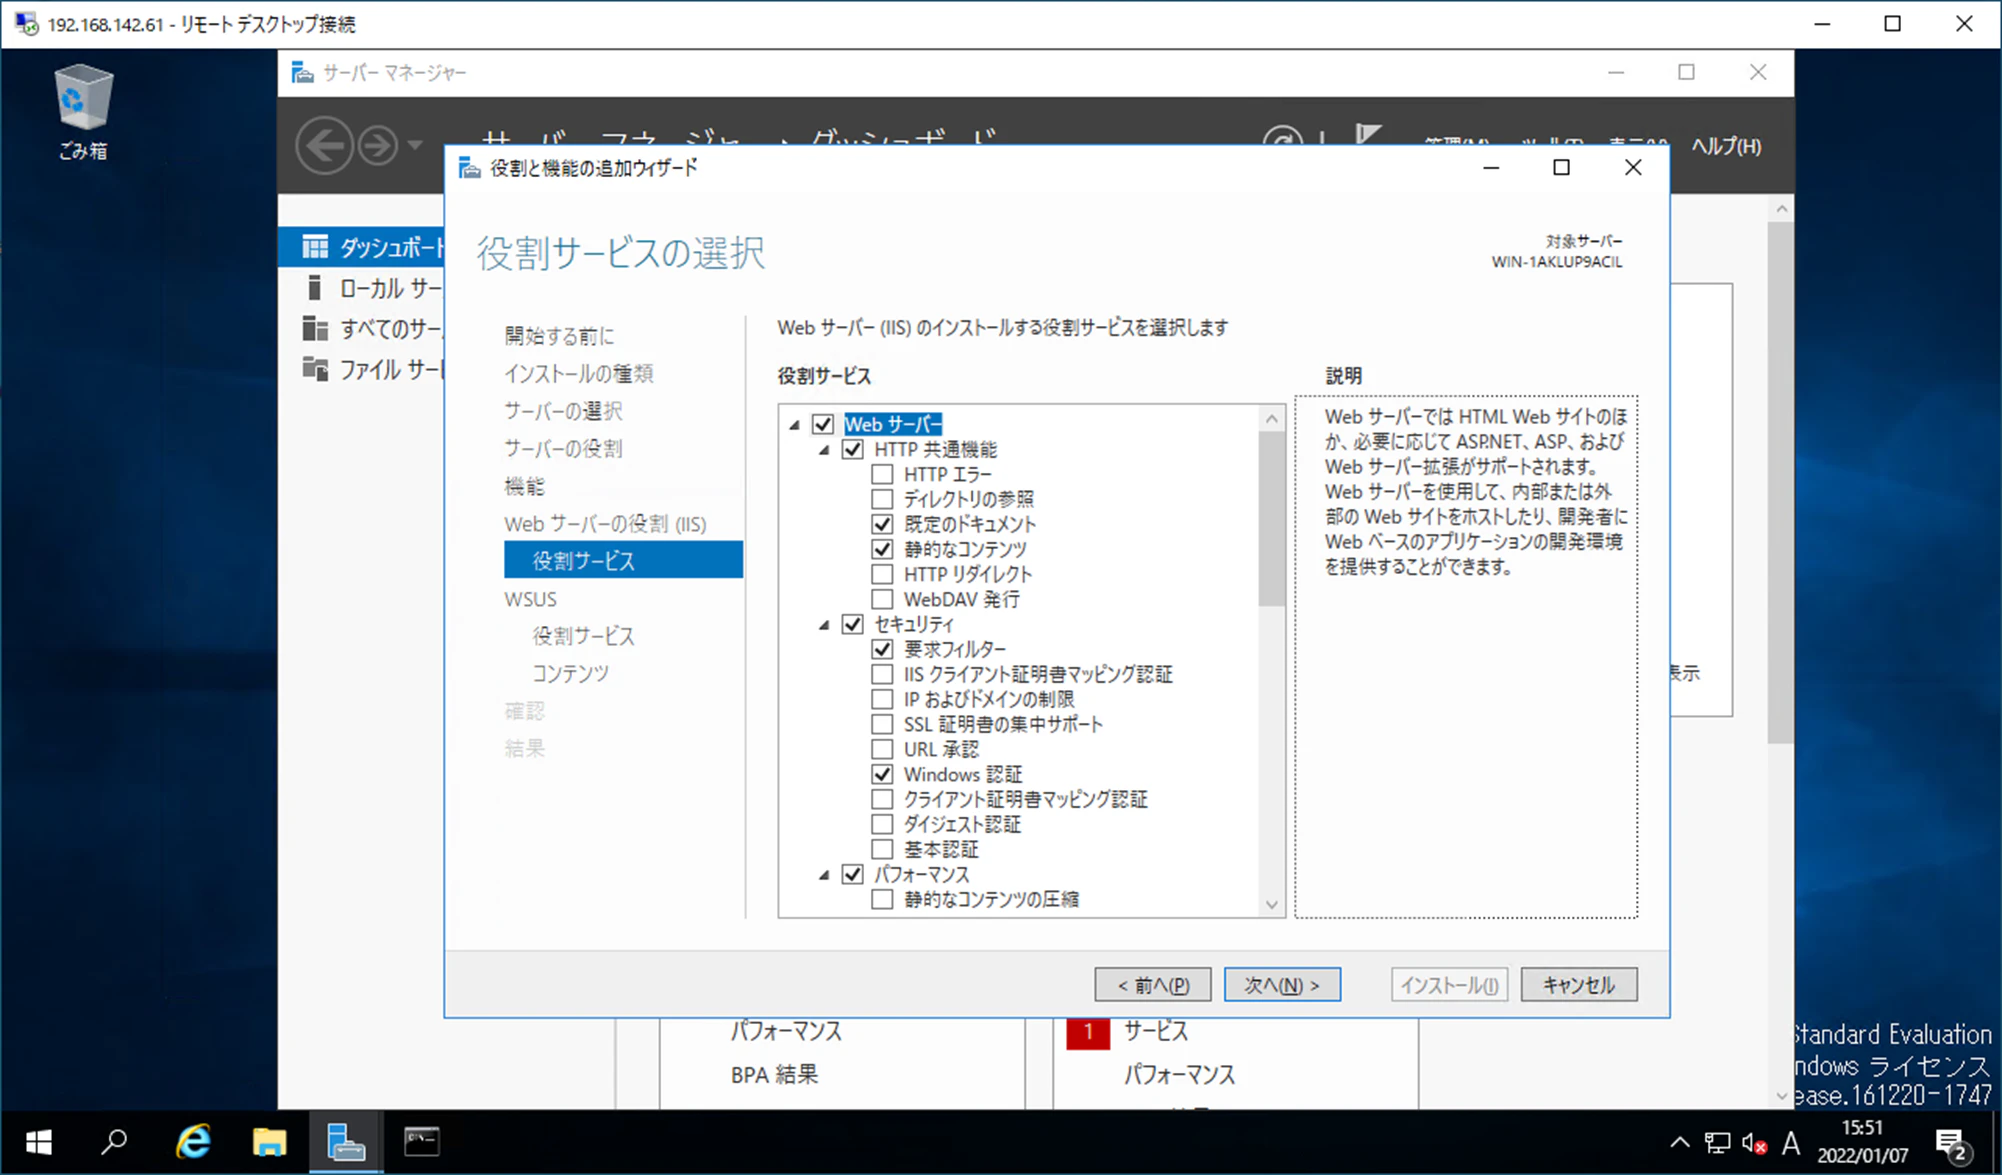Open the Action Center notifications
Image resolution: width=2002 pixels, height=1175 pixels.
(1951, 1144)
